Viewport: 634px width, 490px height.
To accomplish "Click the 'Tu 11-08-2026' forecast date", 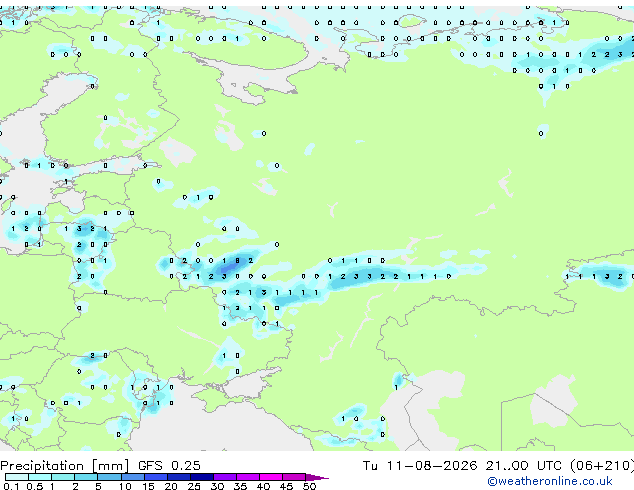I will tap(420, 466).
